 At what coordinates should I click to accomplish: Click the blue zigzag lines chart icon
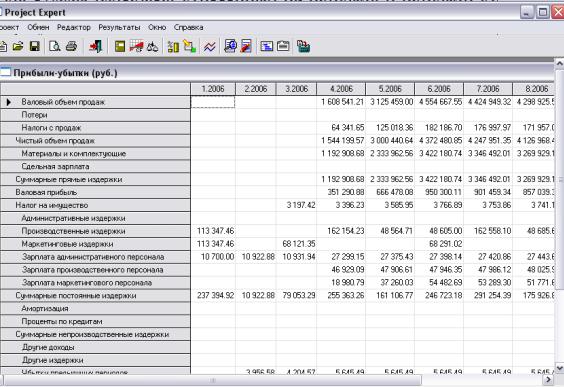[x=210, y=46]
